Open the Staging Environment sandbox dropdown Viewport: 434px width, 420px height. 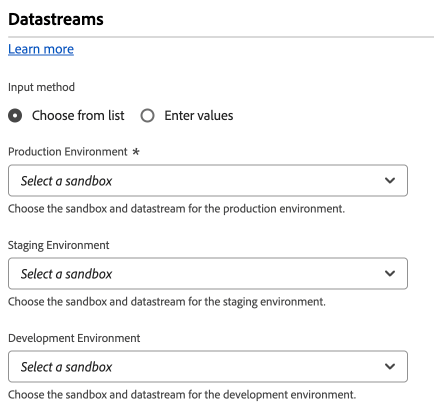[208, 274]
